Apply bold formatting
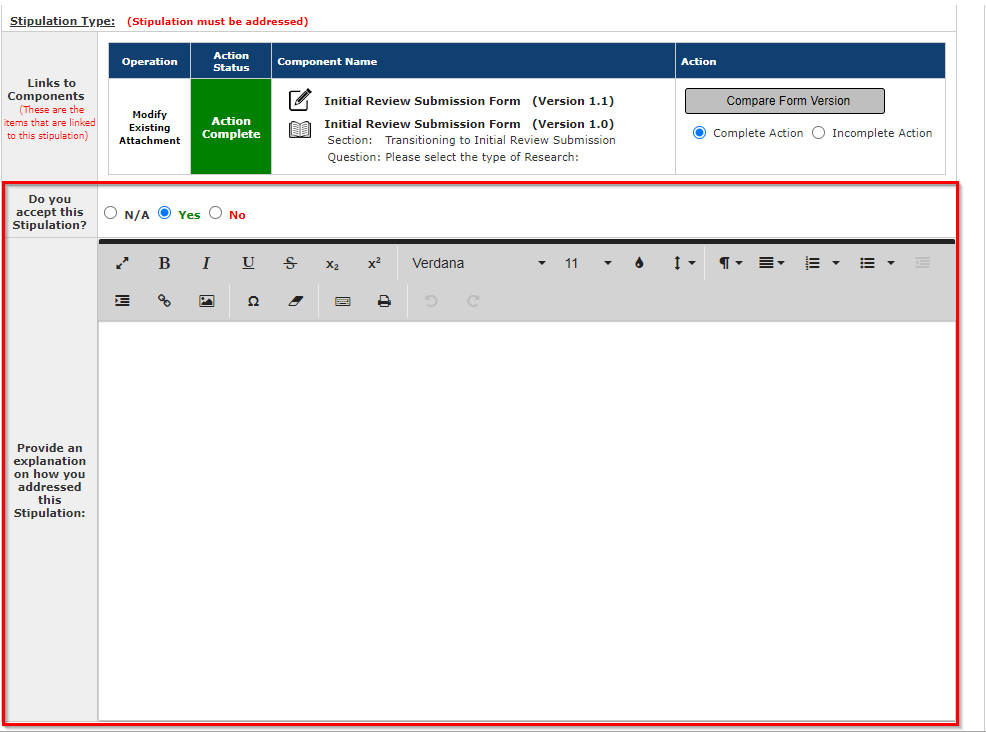 164,263
